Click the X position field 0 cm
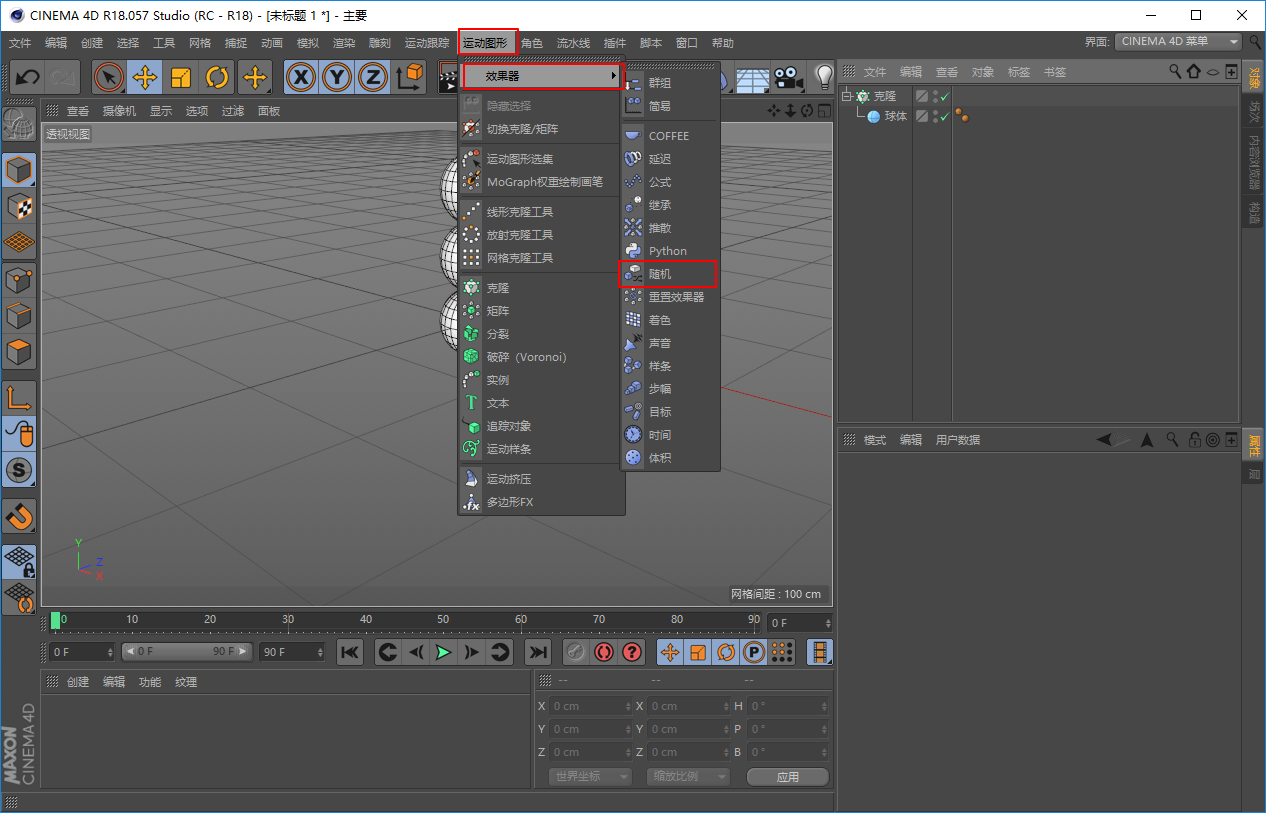The image size is (1266, 813). (x=591, y=706)
